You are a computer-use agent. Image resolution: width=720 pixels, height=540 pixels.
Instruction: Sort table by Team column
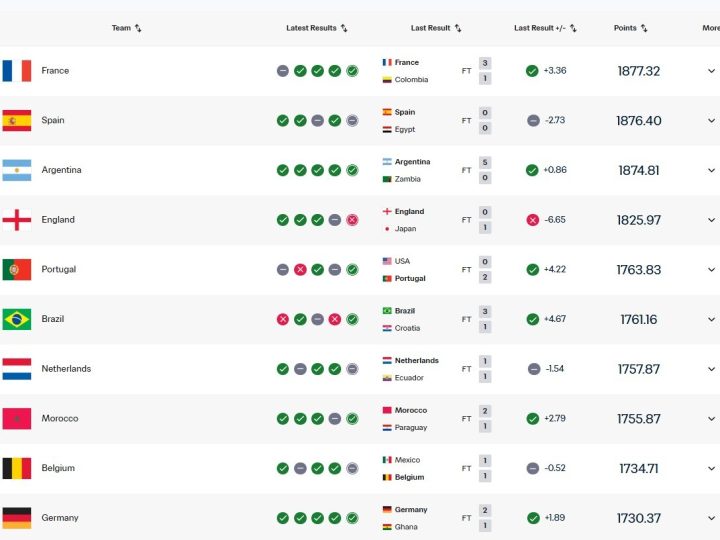(126, 28)
